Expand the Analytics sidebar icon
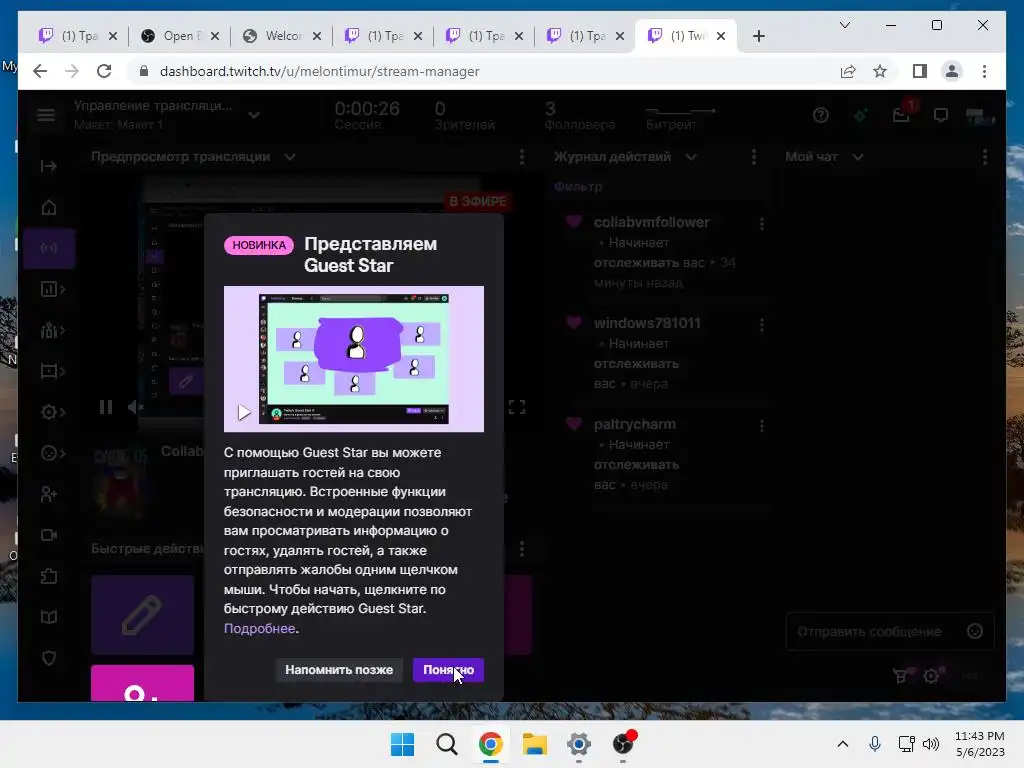The image size is (1024, 768). click(x=52, y=289)
